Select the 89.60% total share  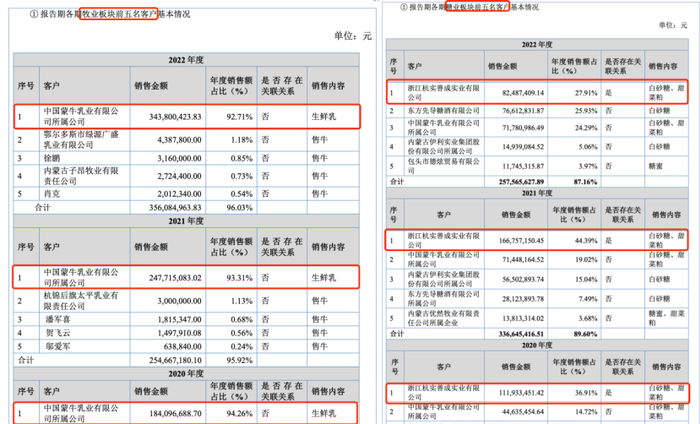586,334
